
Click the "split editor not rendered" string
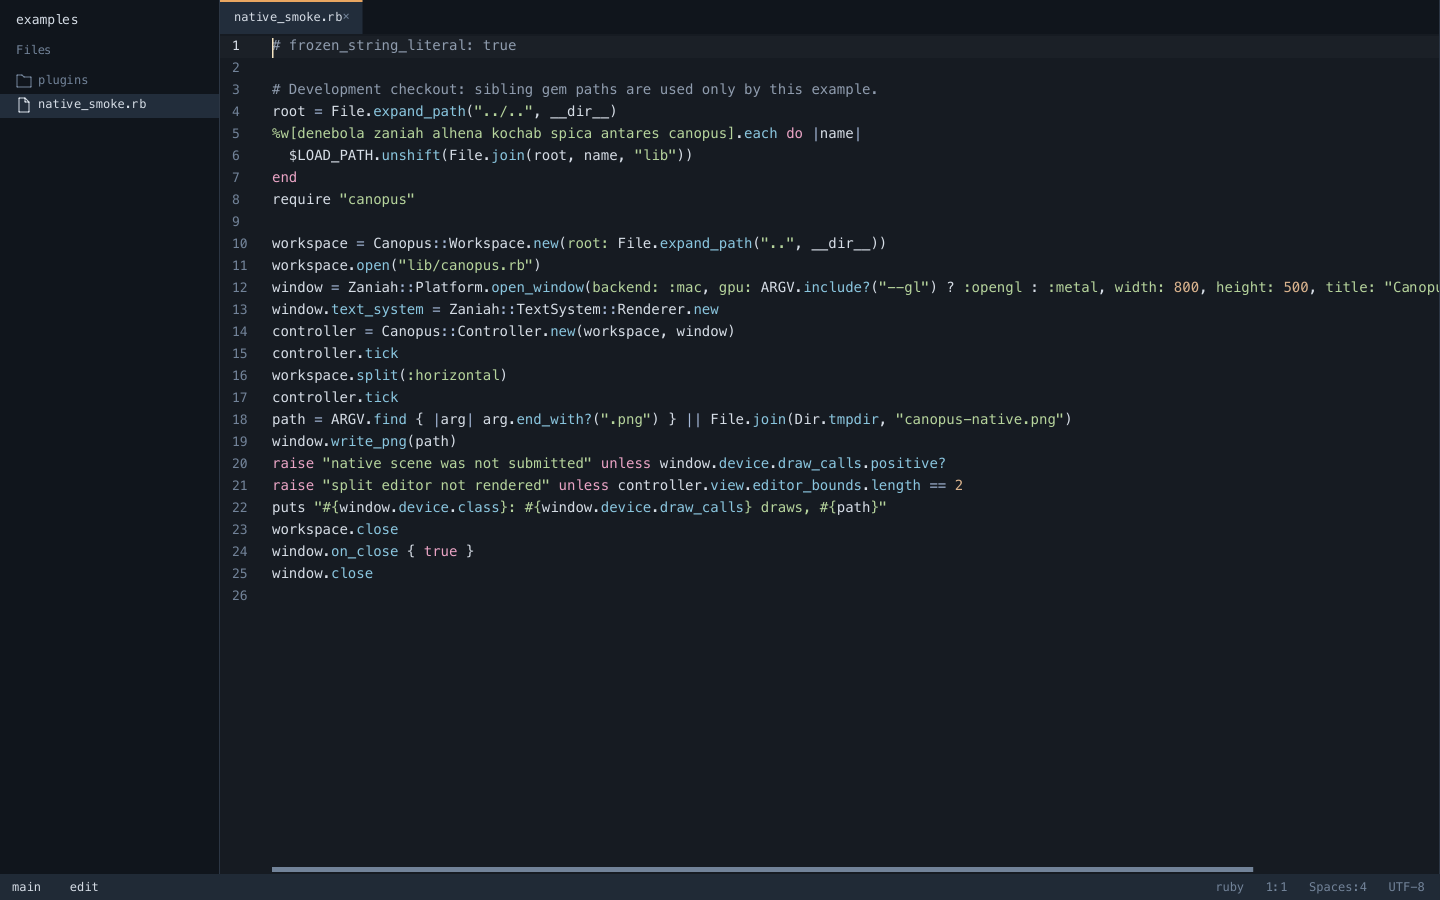click(x=436, y=486)
